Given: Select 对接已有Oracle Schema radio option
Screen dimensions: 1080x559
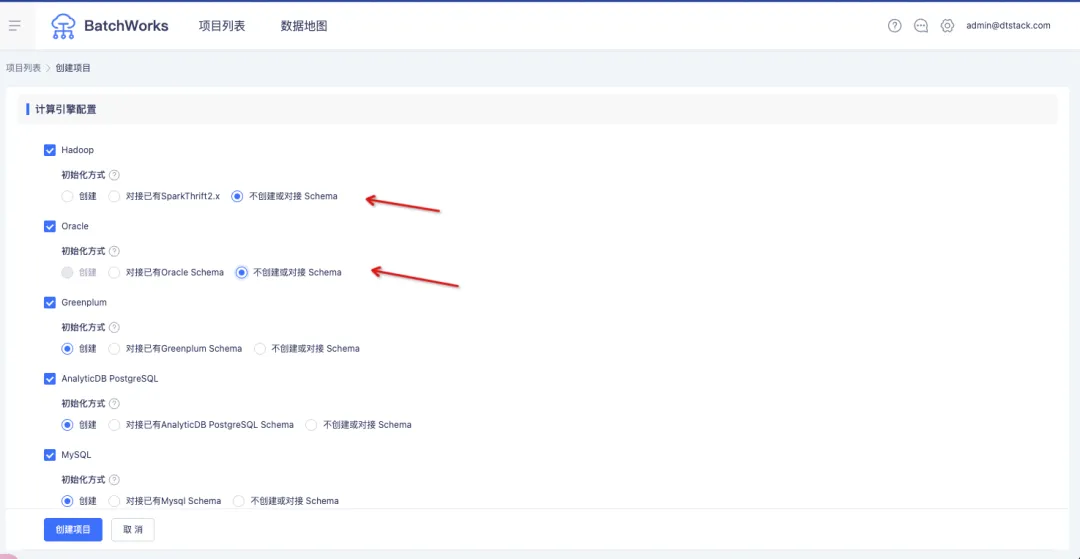Looking at the screenshot, I should click(x=114, y=273).
